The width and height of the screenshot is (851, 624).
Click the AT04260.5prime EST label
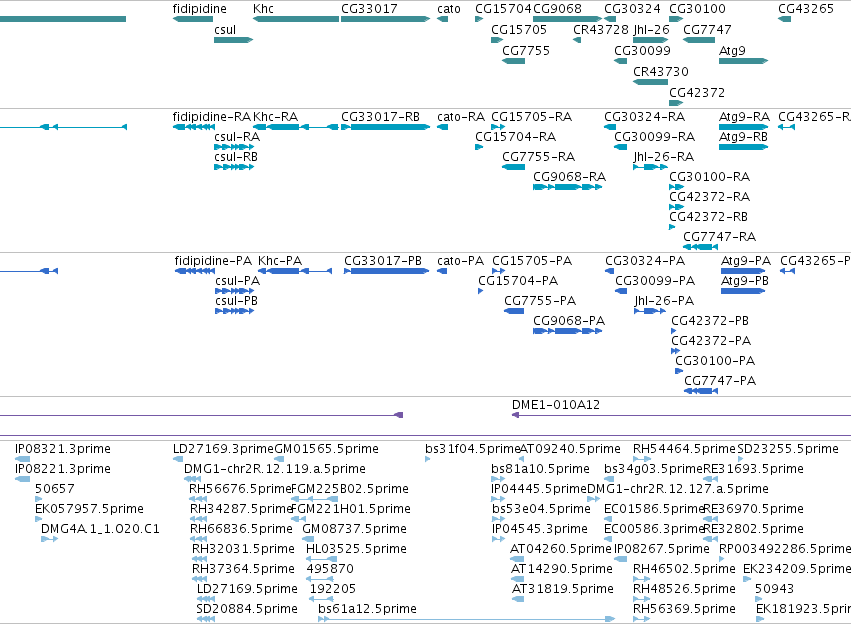(561, 549)
